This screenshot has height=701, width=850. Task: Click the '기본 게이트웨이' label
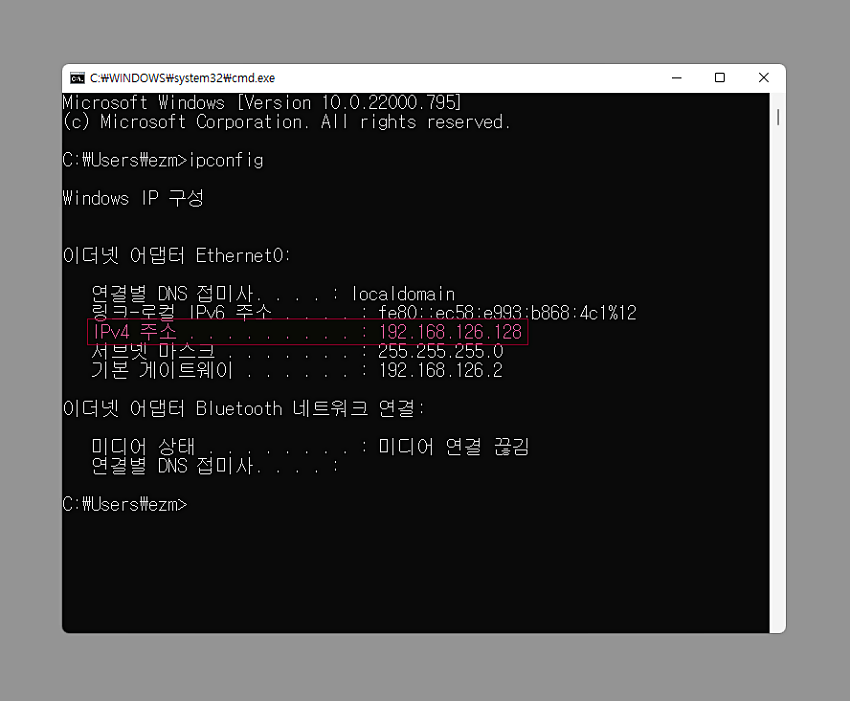click(162, 370)
